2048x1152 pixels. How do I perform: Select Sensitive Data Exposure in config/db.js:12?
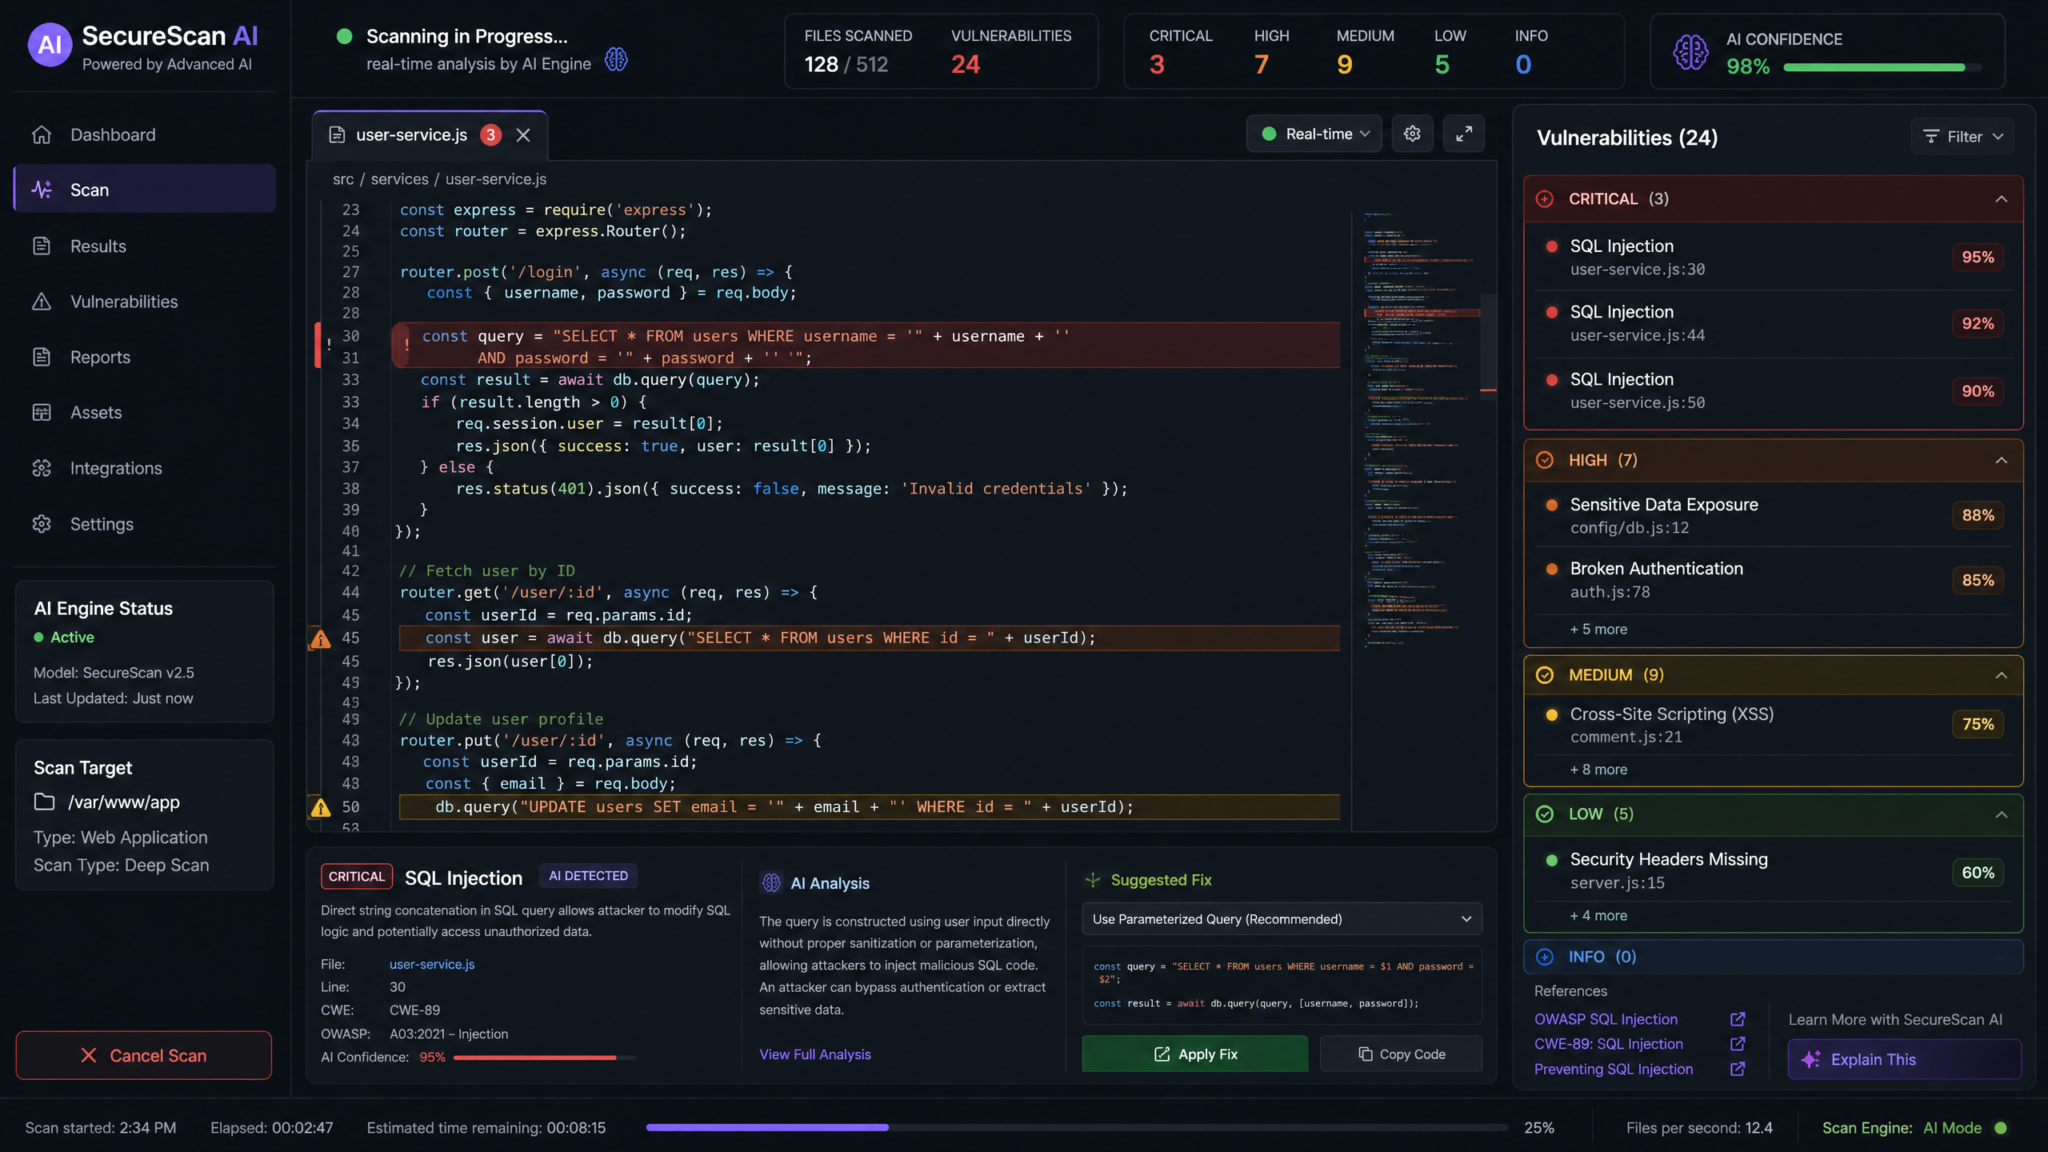tap(1773, 515)
